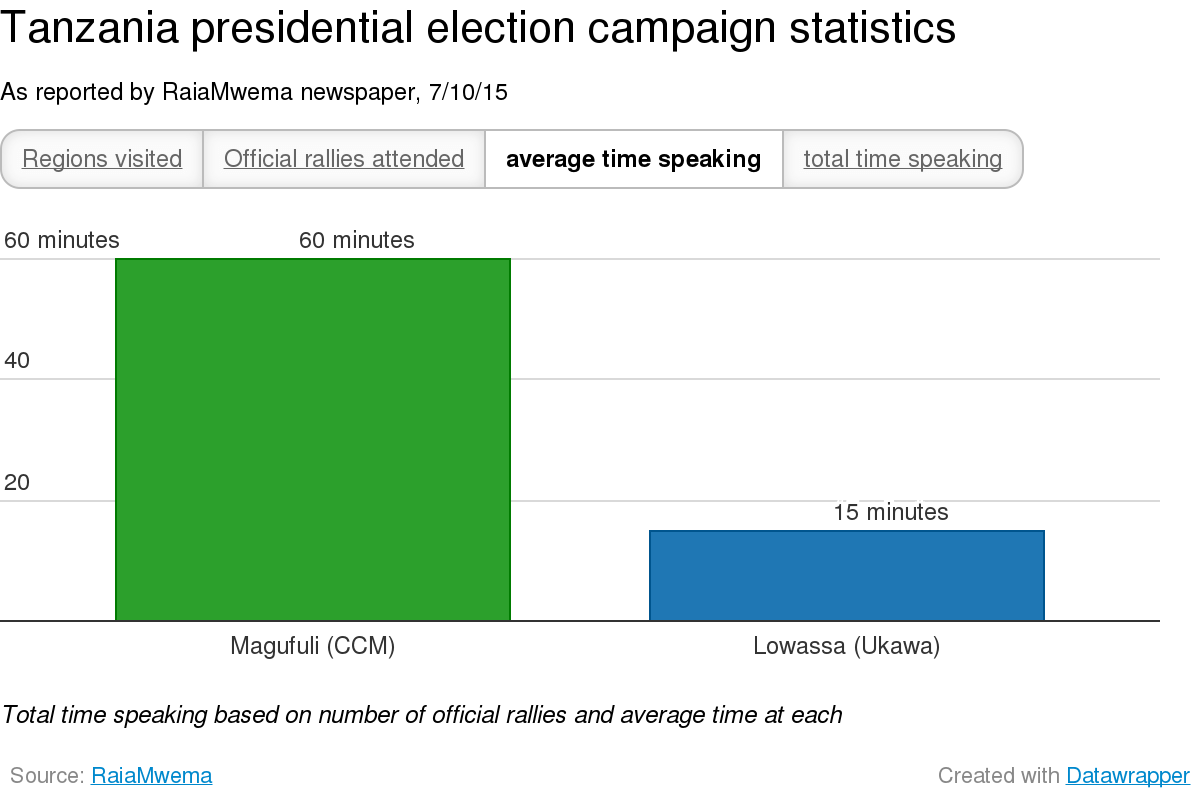Screen dimensions: 1200x800
Task: Click the gray 'Source:' text
Action: [47, 775]
